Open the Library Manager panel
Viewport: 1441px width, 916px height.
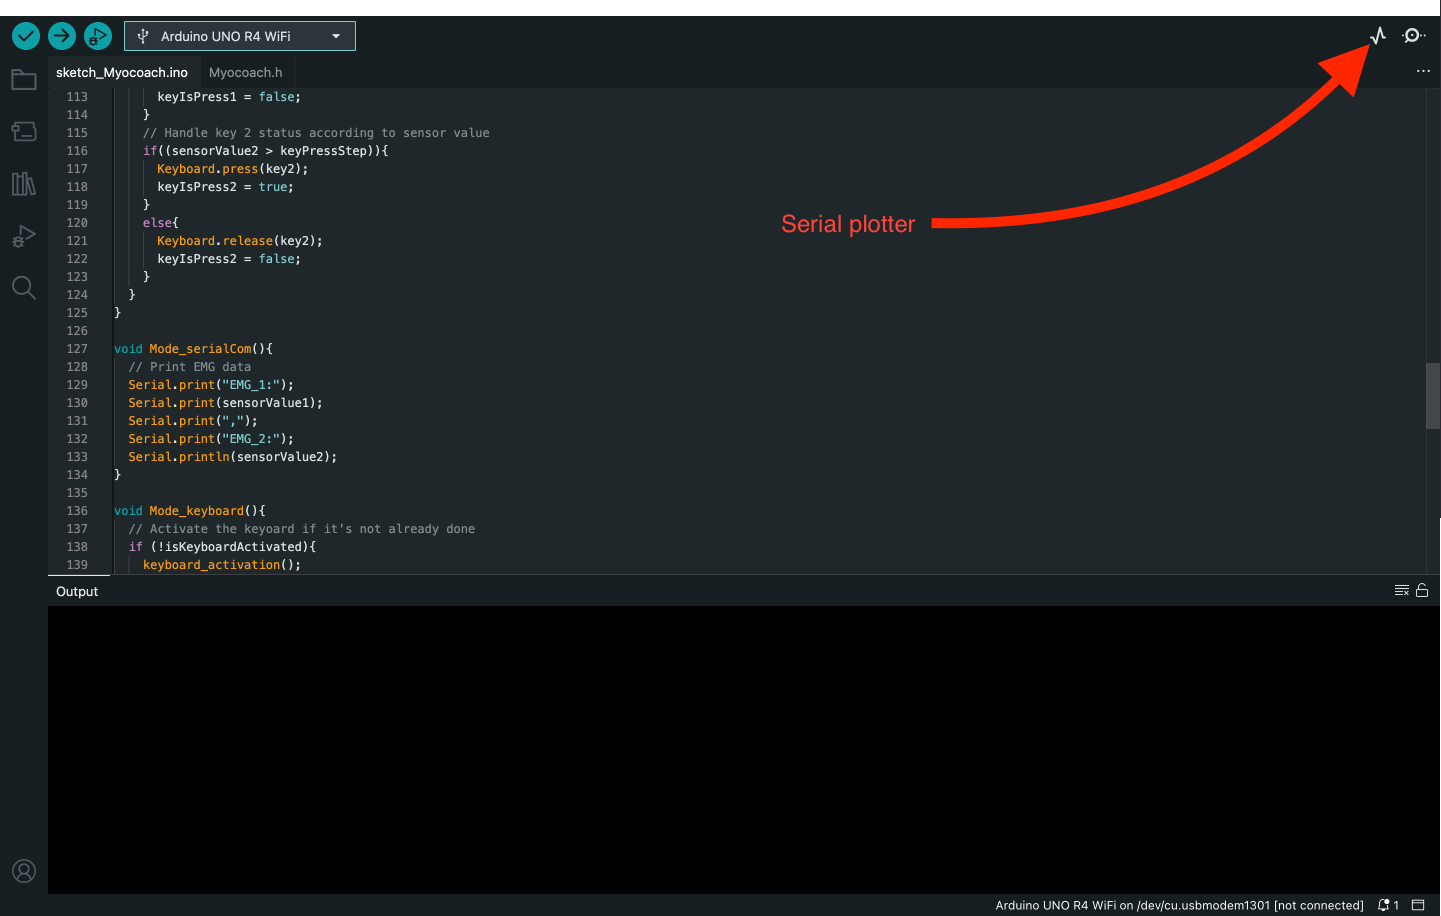coord(24,184)
